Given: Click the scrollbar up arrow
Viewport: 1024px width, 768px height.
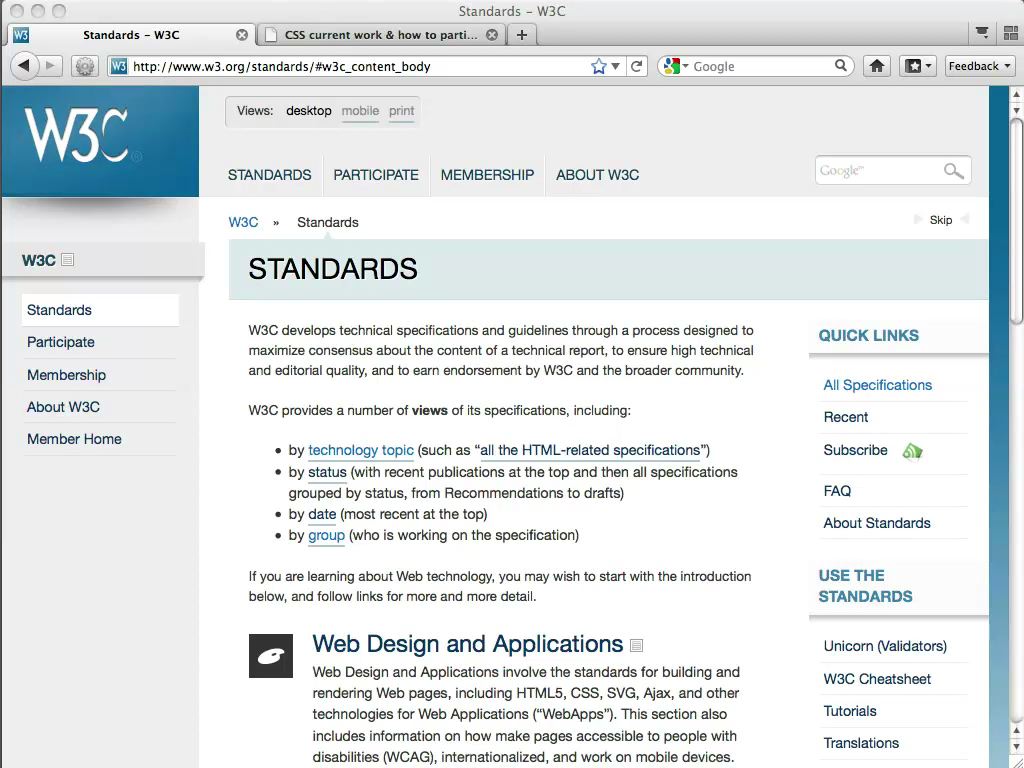Looking at the screenshot, I should [1016, 94].
